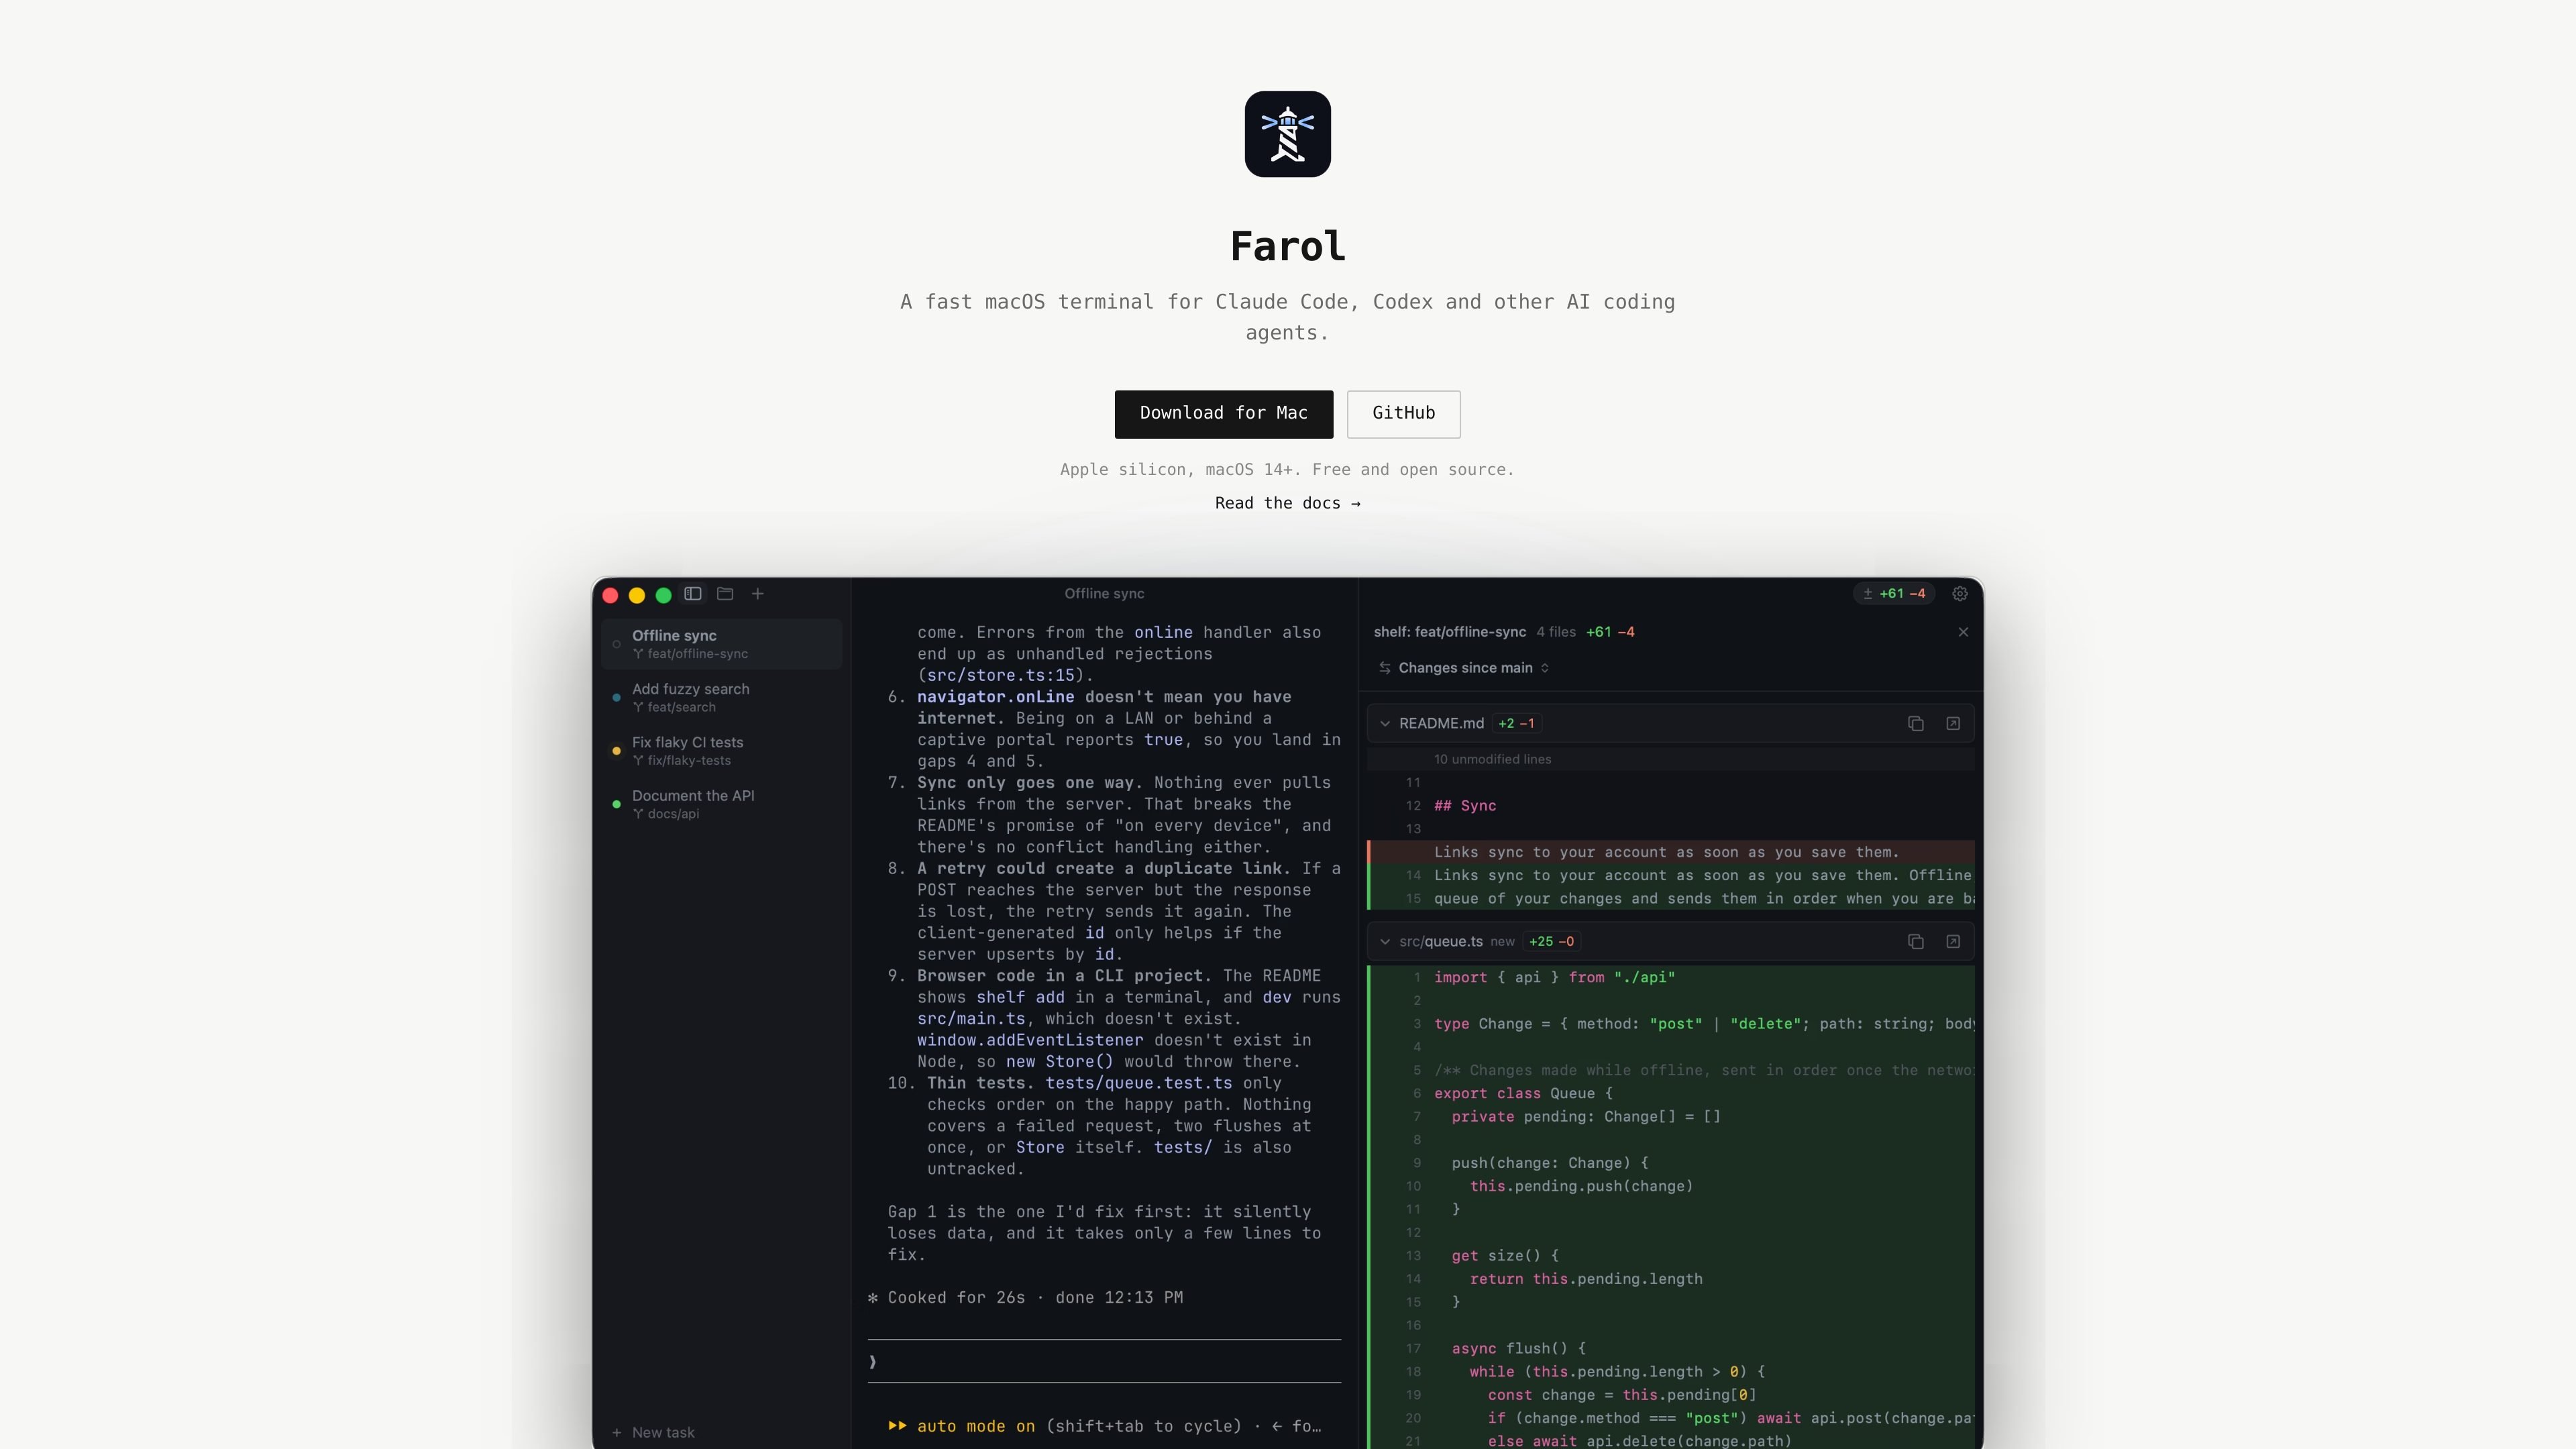2576x1449 pixels.
Task: Click the 4 files count label
Action: click(1555, 632)
